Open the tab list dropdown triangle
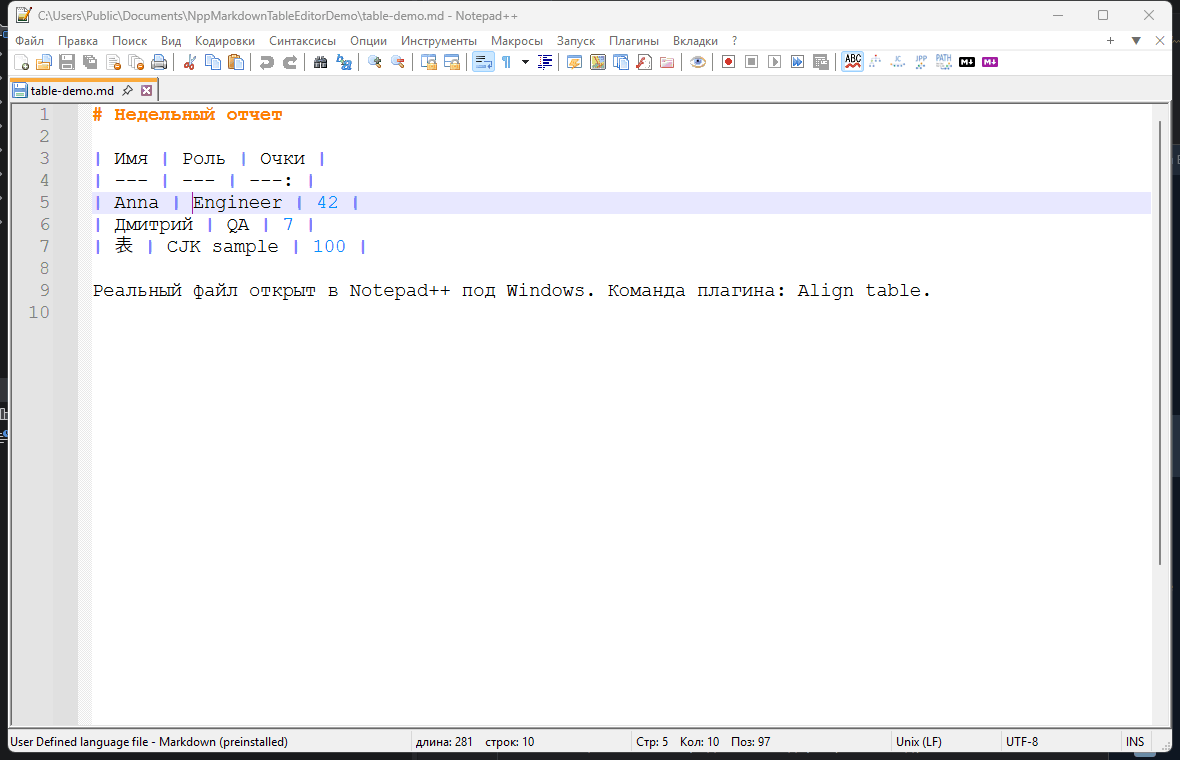Viewport: 1180px width, 760px height. coord(1136,41)
